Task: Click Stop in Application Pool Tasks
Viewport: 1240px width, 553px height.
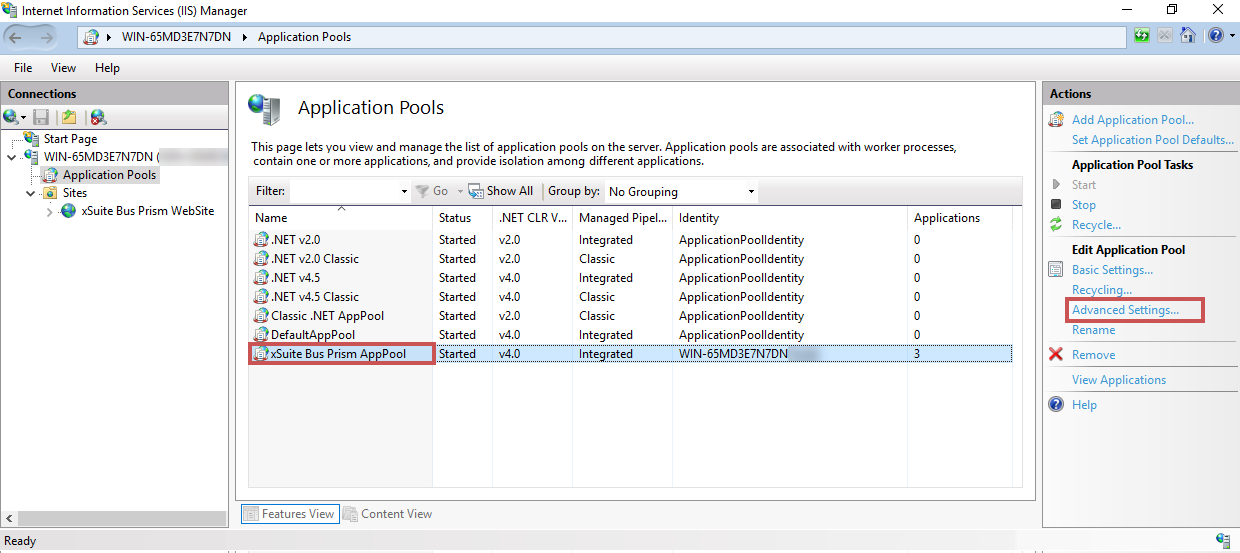Action: 1084,205
